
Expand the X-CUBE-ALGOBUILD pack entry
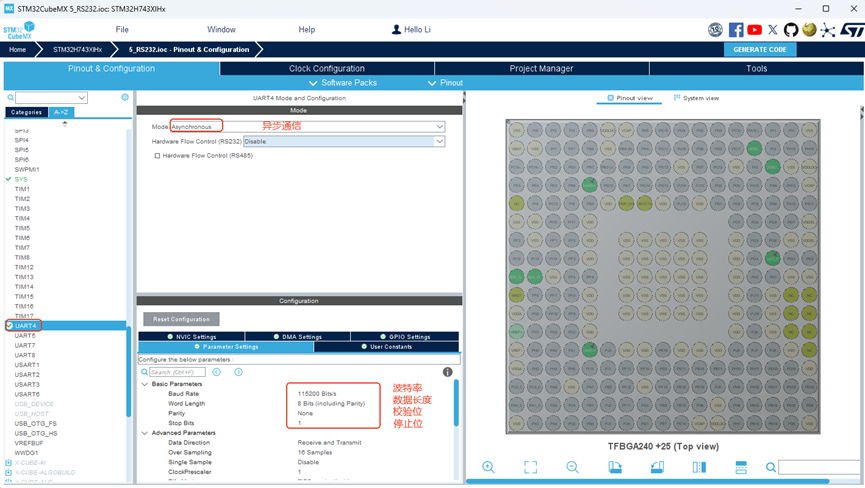pyautogui.click(x=8, y=473)
